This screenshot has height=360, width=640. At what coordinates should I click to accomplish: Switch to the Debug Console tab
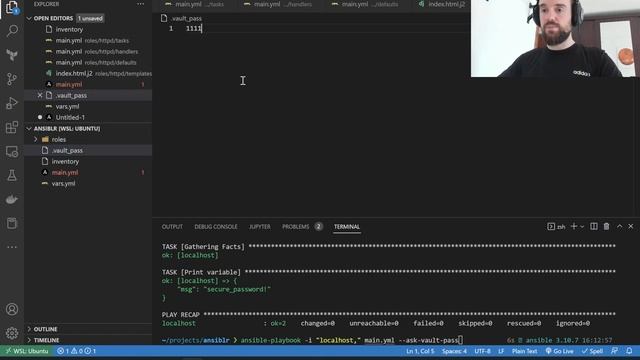[x=216, y=227]
